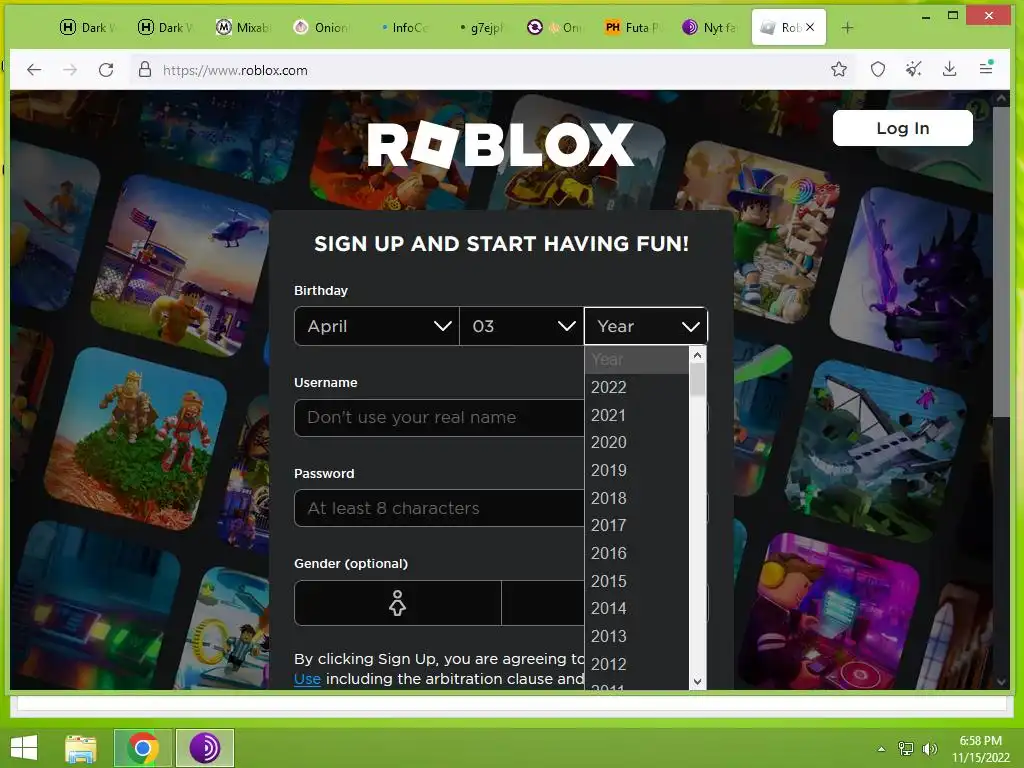Viewport: 1024px width, 768px height.
Task: Click the taskbar clock showing 6:58 PM
Action: pos(980,749)
